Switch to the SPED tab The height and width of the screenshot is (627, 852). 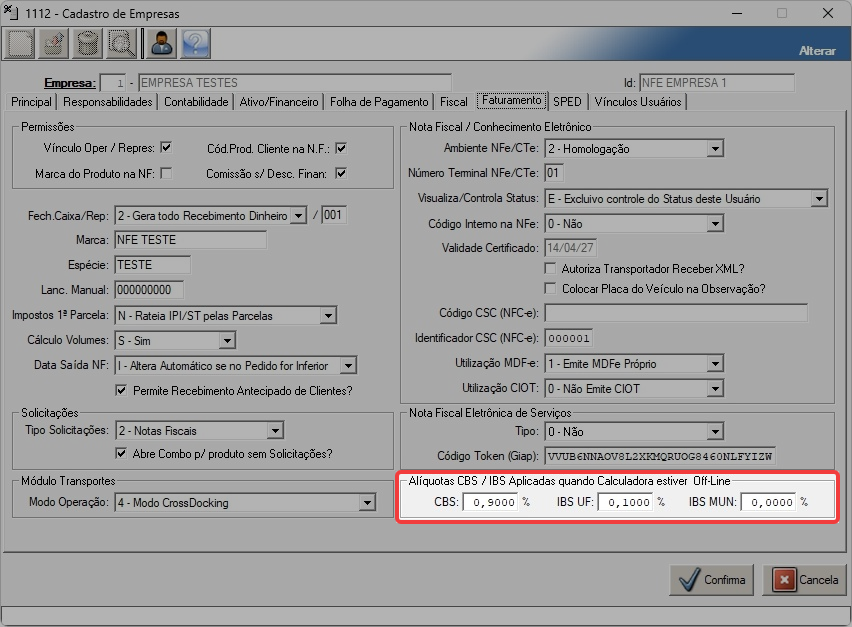coord(567,102)
